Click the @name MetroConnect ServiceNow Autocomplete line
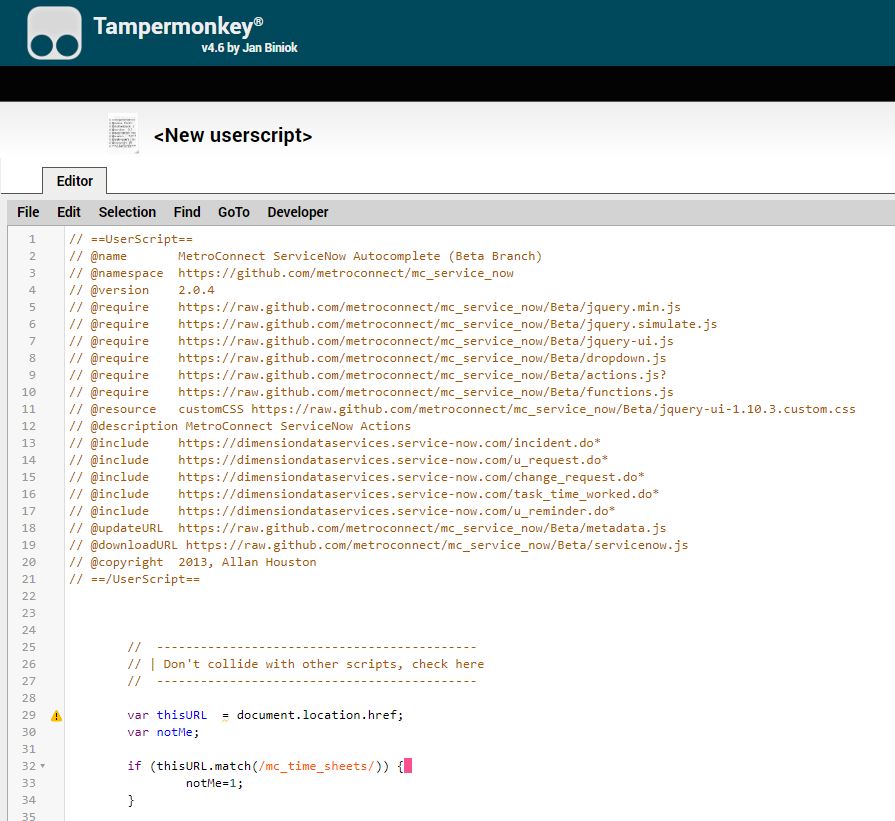Screen dimensions: 895x821 (305, 256)
